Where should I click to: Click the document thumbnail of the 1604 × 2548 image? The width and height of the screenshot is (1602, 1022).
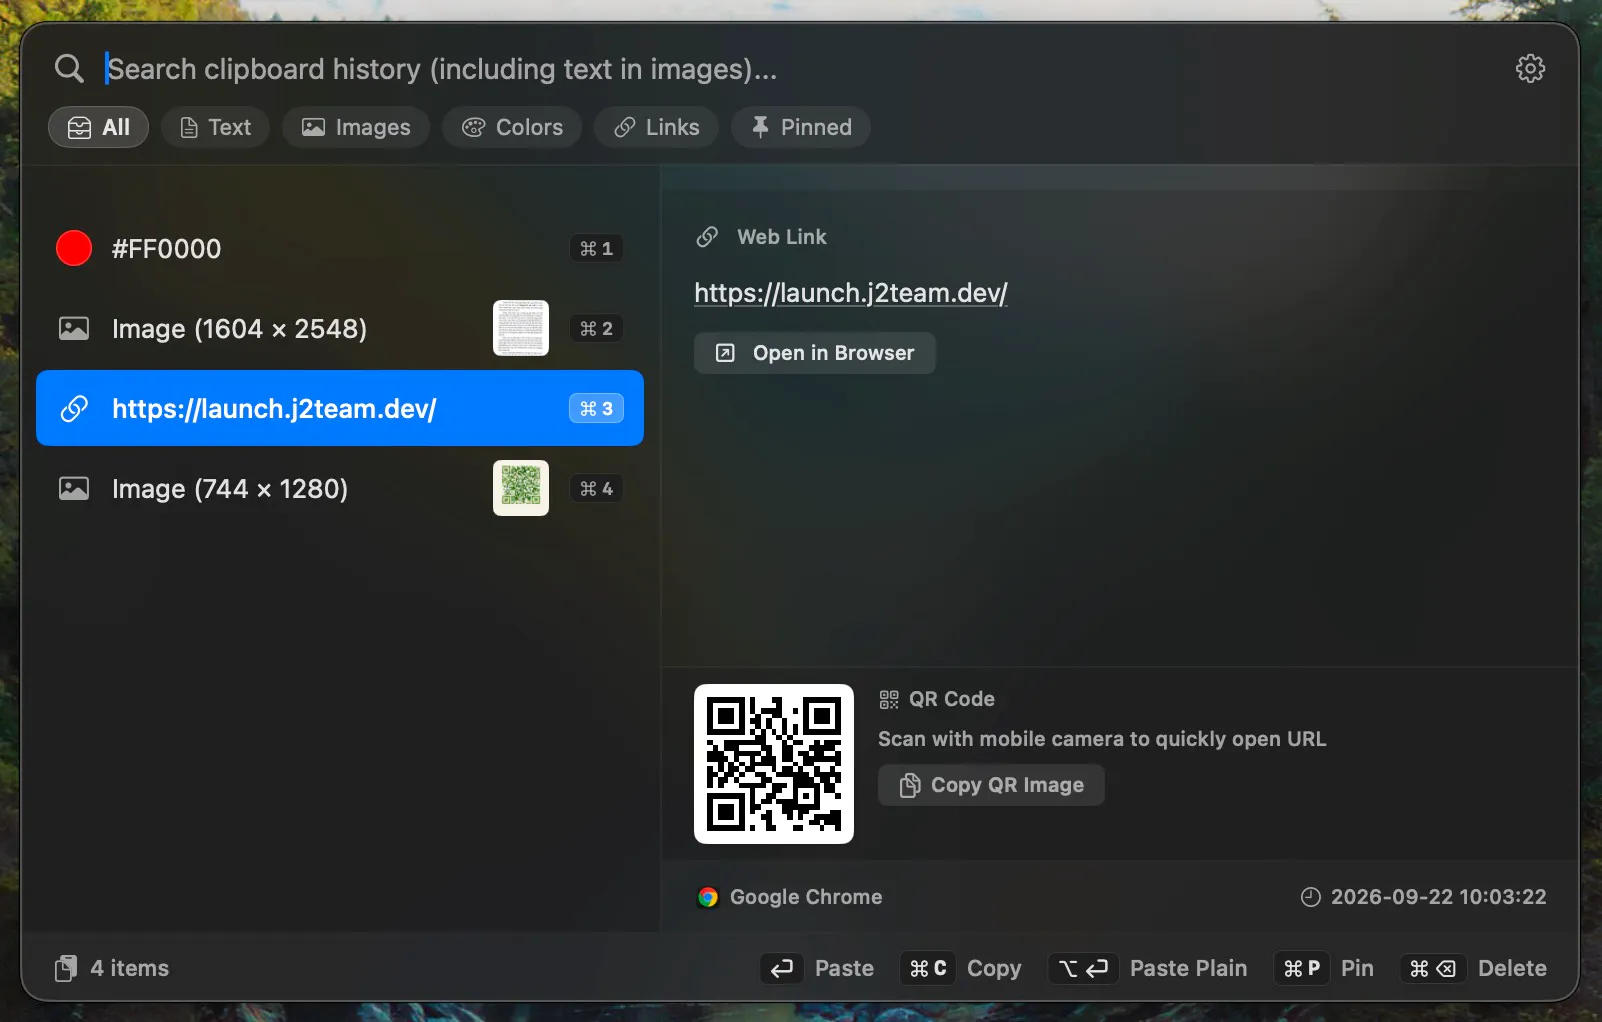point(521,328)
